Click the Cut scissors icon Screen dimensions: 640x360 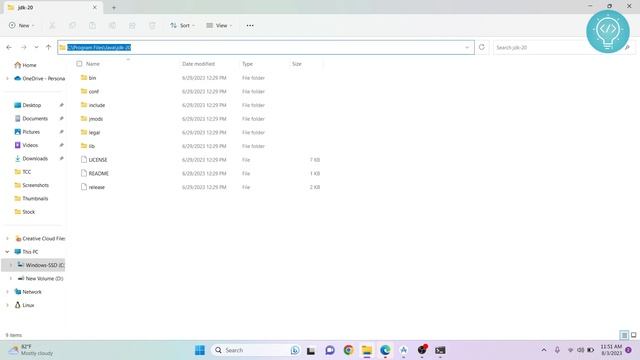point(52,26)
